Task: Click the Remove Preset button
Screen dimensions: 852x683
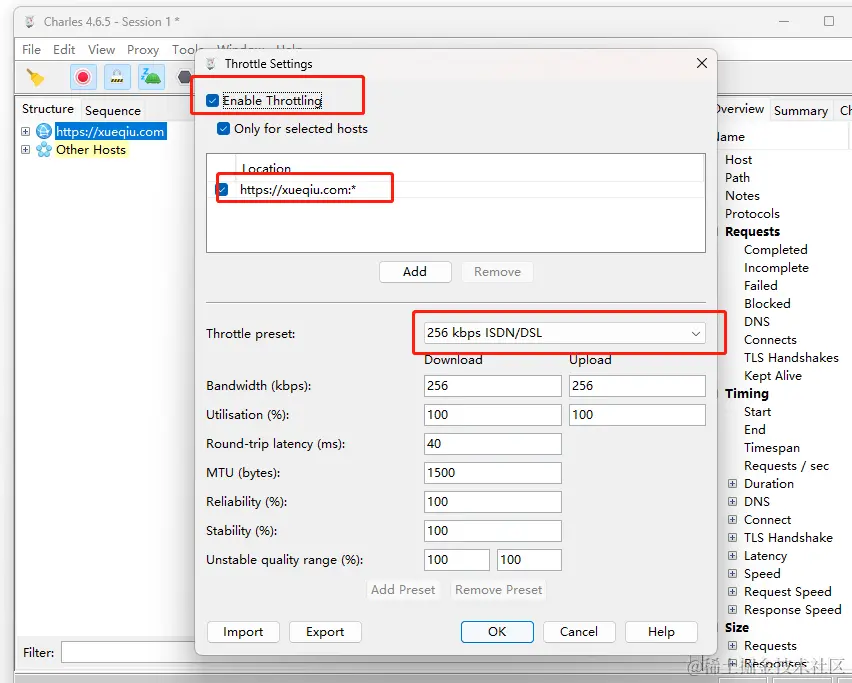Action: 498,590
